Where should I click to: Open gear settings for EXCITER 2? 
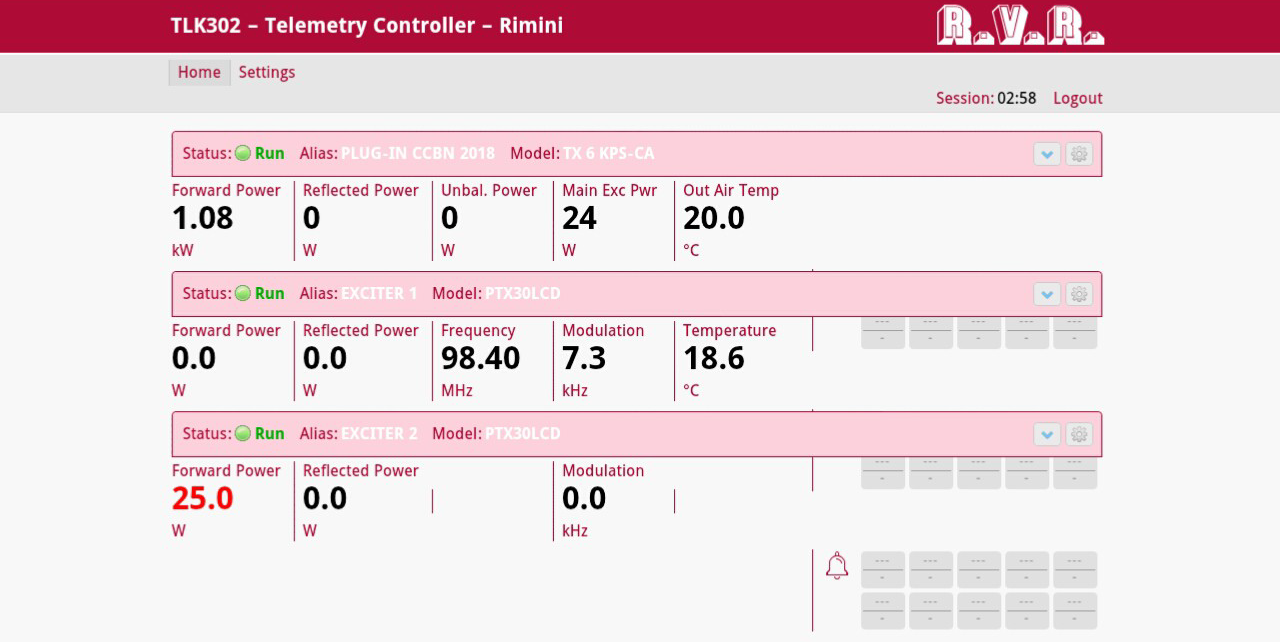point(1079,434)
